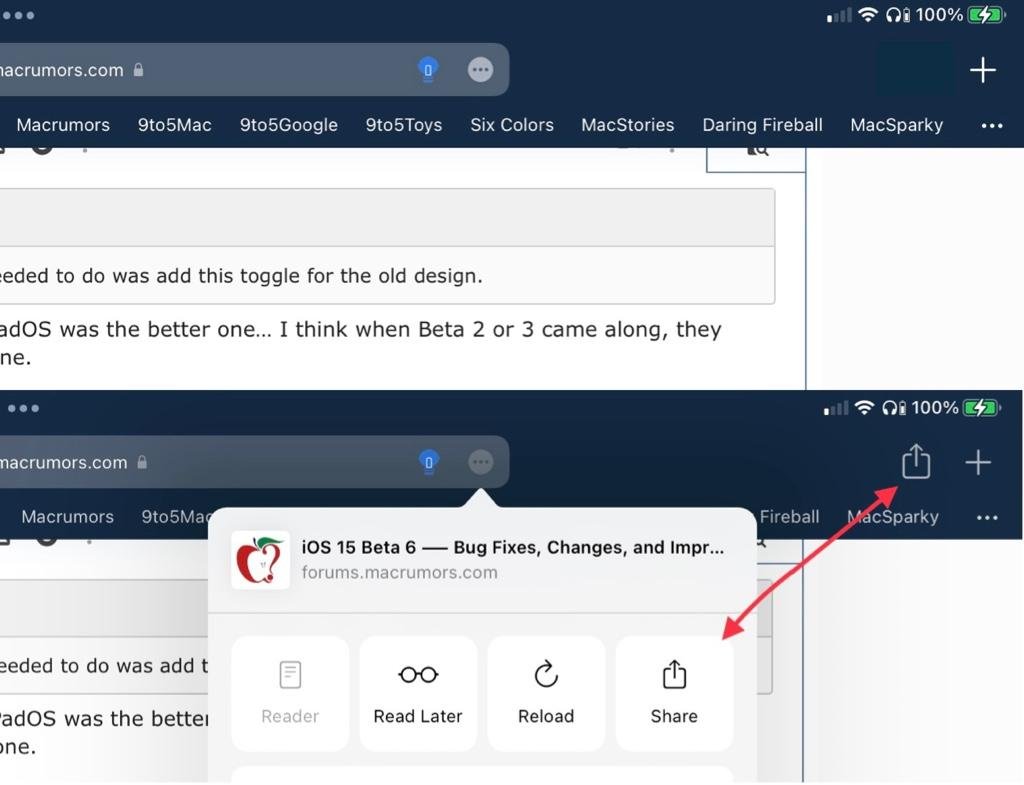The image size is (1024, 785).
Task: Tap the cellular signal icon in top status bar
Action: coord(839,15)
